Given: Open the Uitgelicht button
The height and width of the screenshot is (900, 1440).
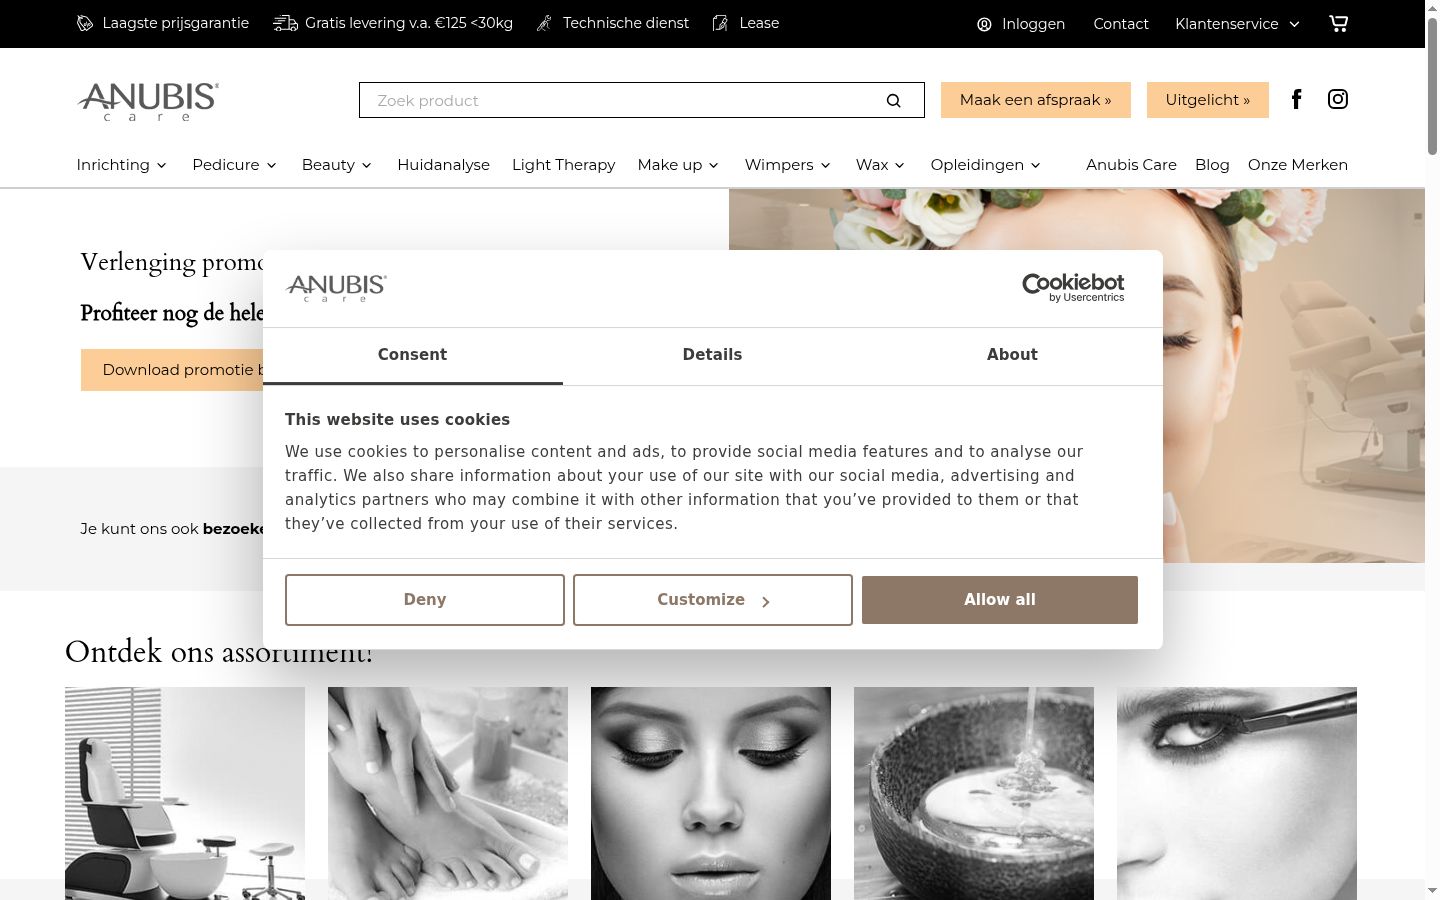Looking at the screenshot, I should pos(1208,100).
